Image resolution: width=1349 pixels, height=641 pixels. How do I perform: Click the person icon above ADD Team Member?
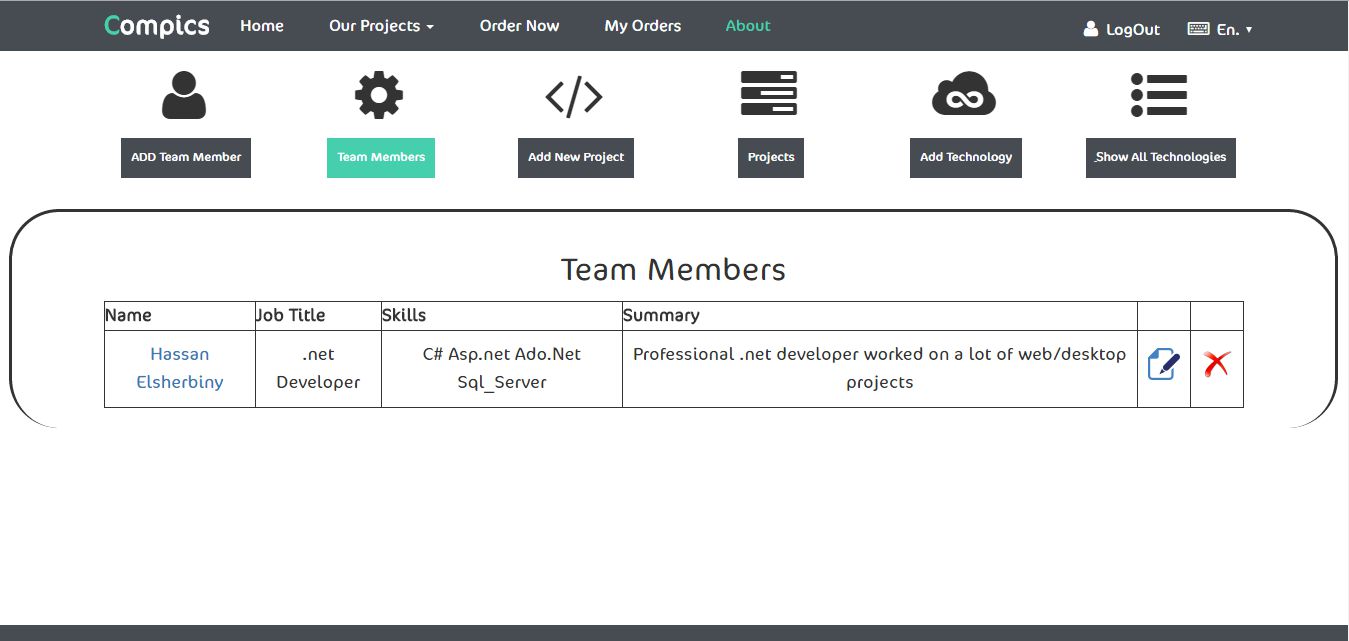click(184, 95)
